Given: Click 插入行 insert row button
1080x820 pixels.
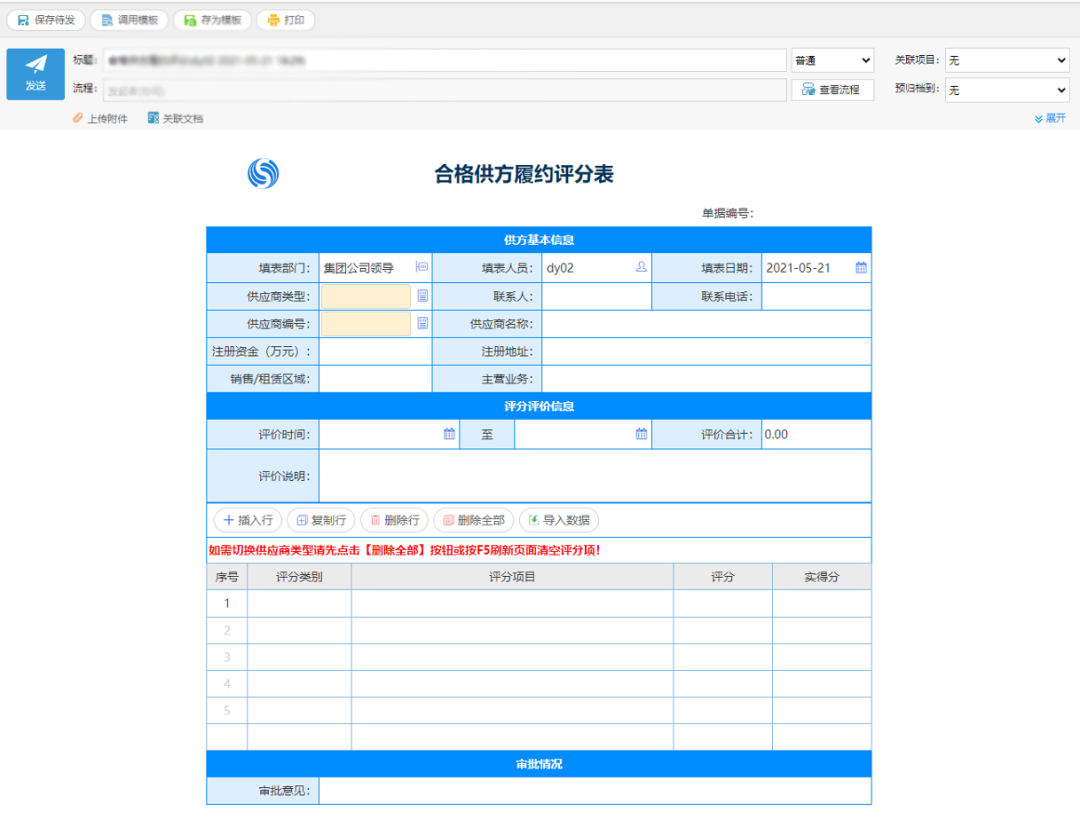Looking at the screenshot, I should click(x=249, y=520).
